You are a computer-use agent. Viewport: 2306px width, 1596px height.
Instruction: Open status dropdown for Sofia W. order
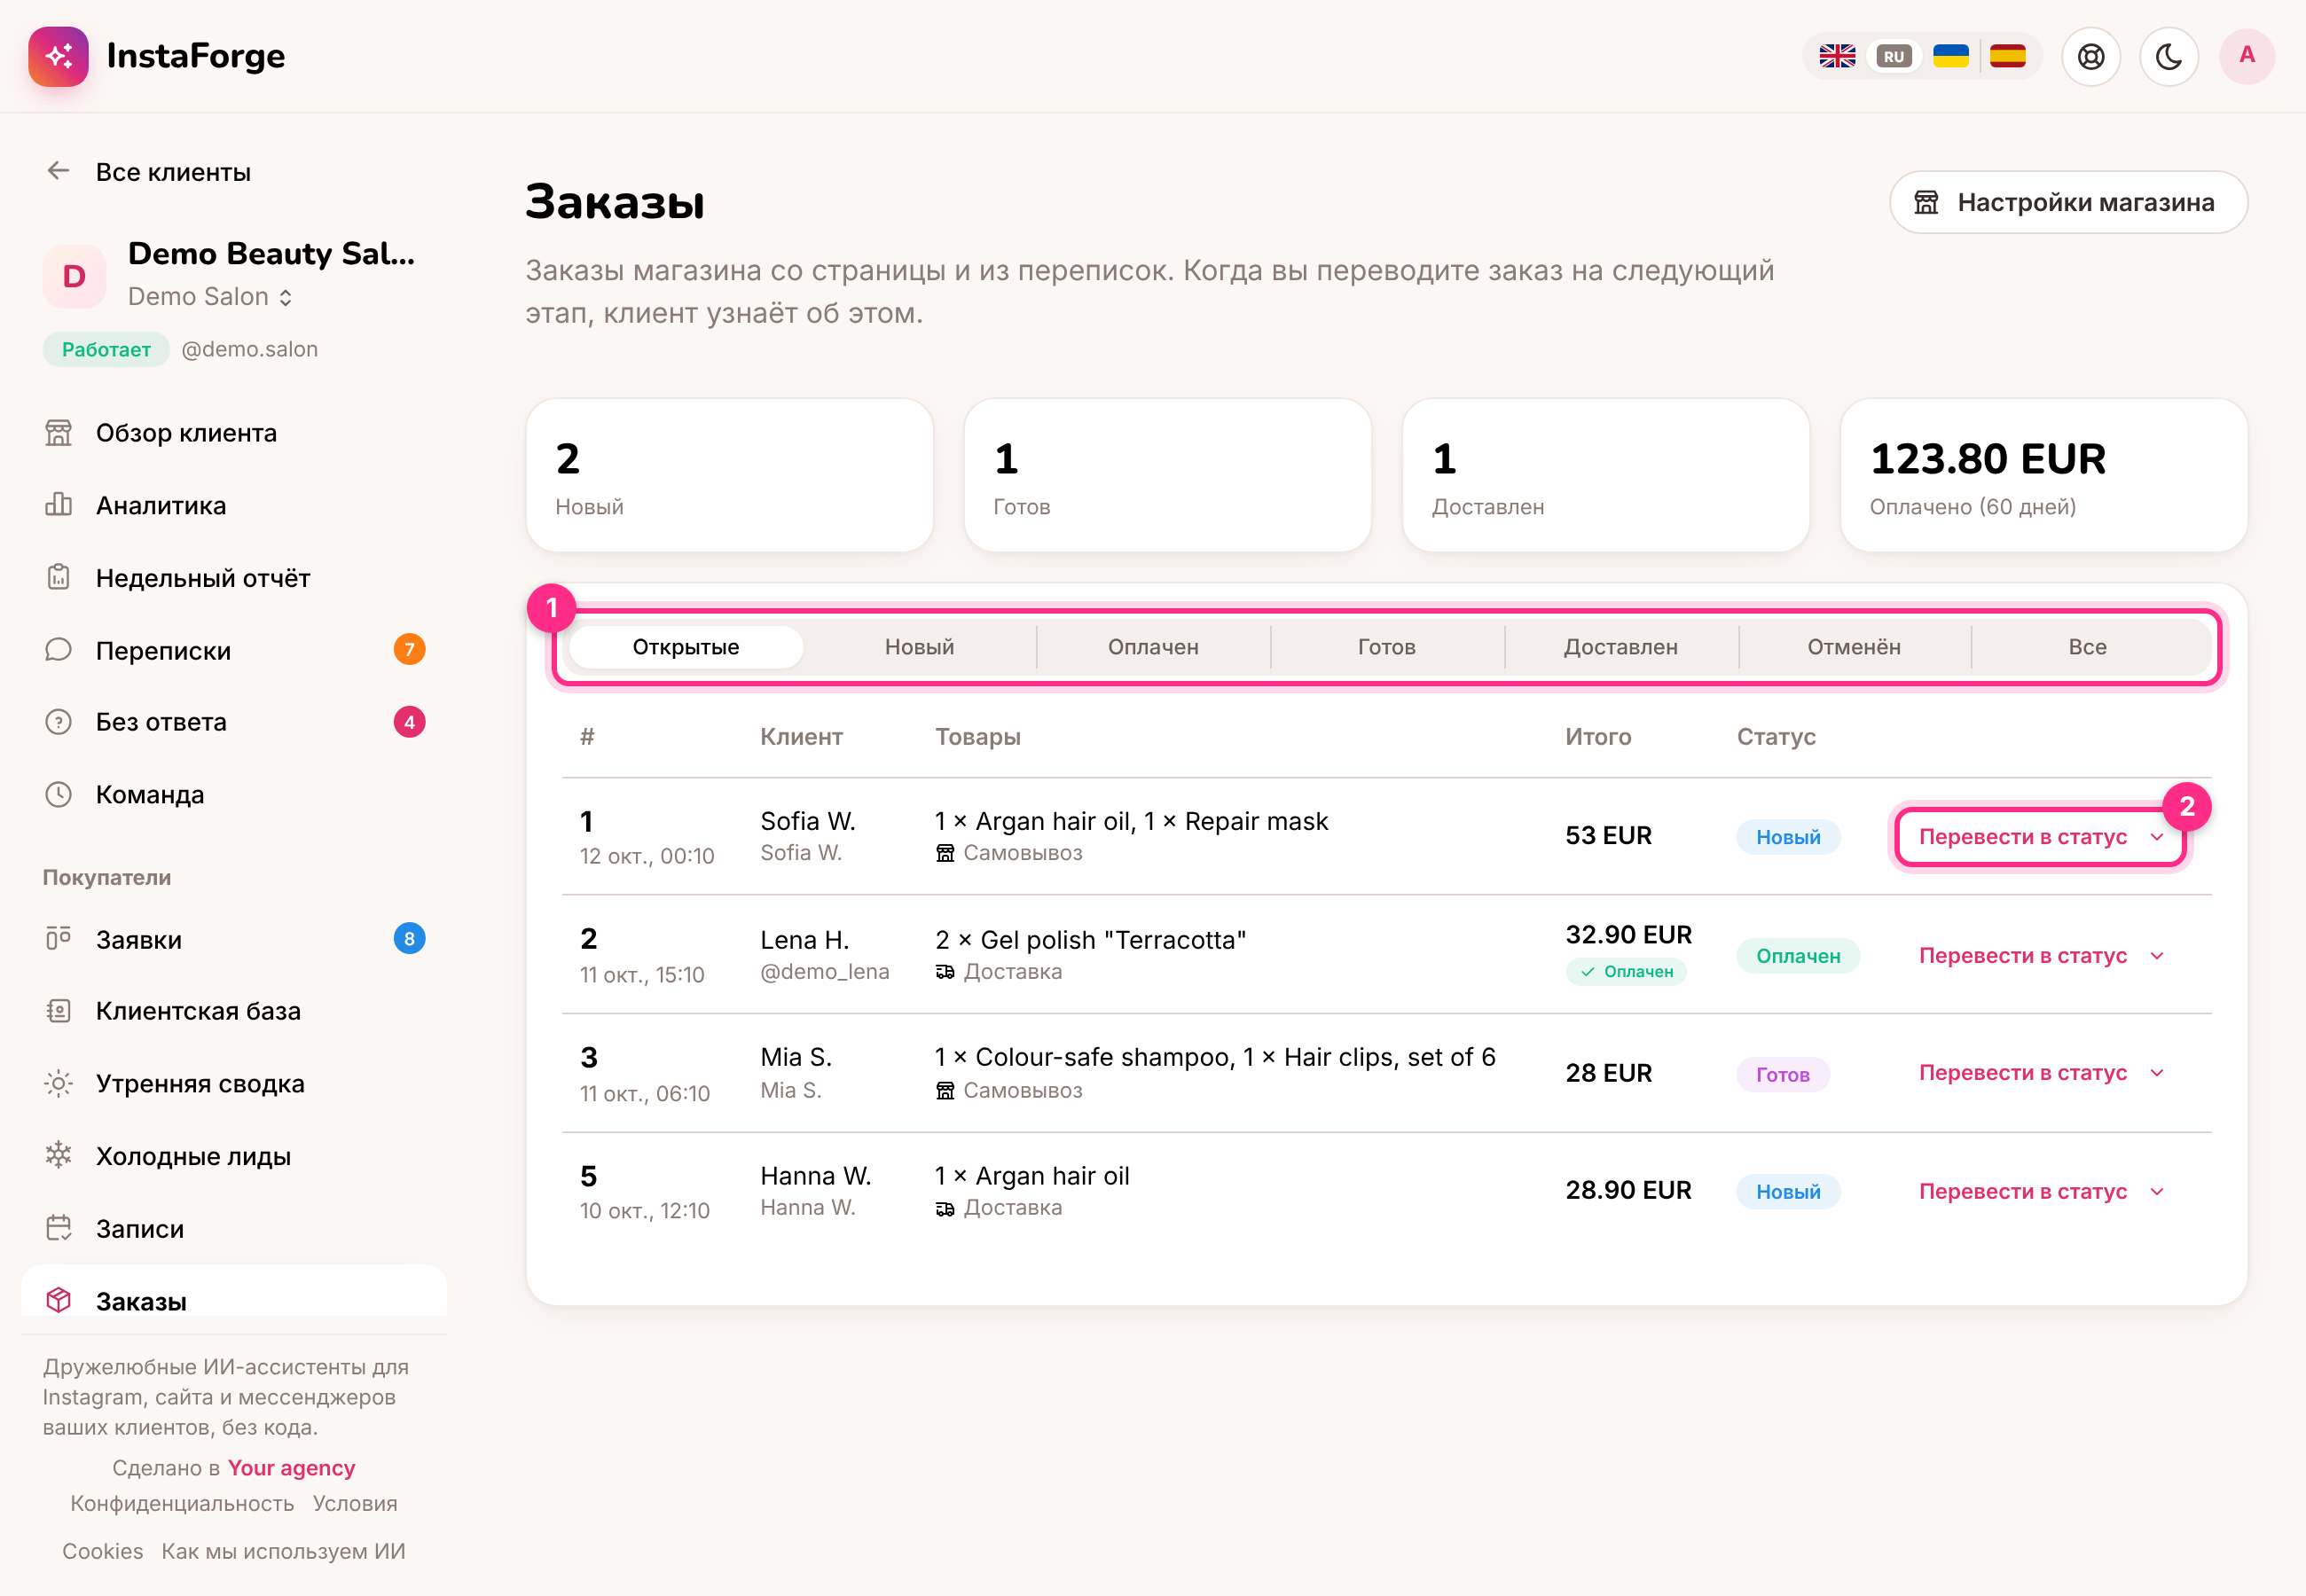2041,837
